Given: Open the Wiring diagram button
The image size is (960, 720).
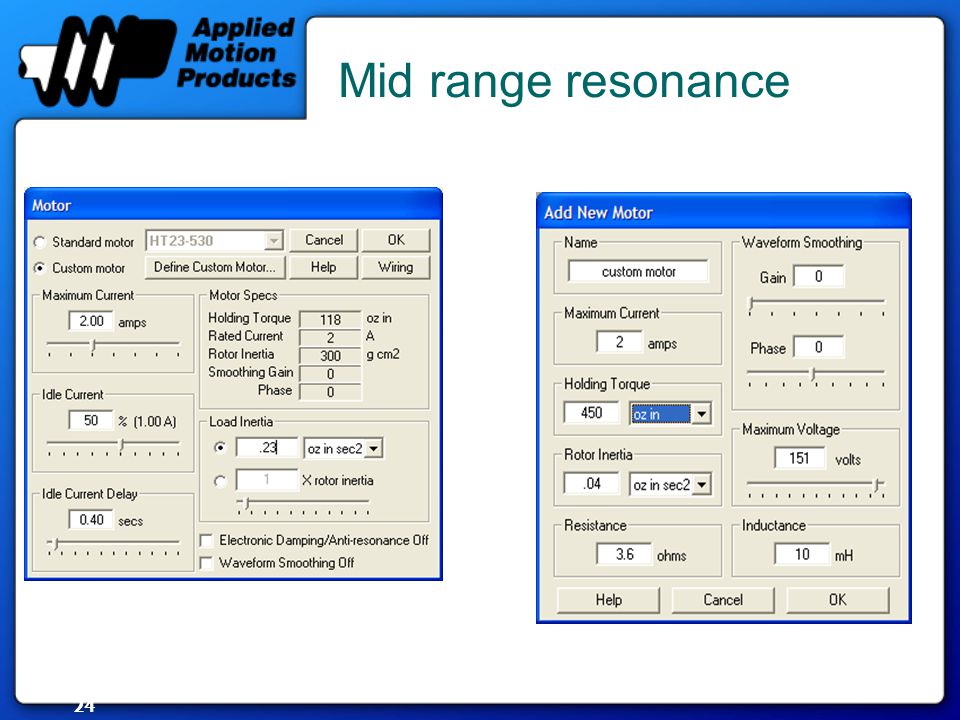Looking at the screenshot, I should tap(396, 267).
